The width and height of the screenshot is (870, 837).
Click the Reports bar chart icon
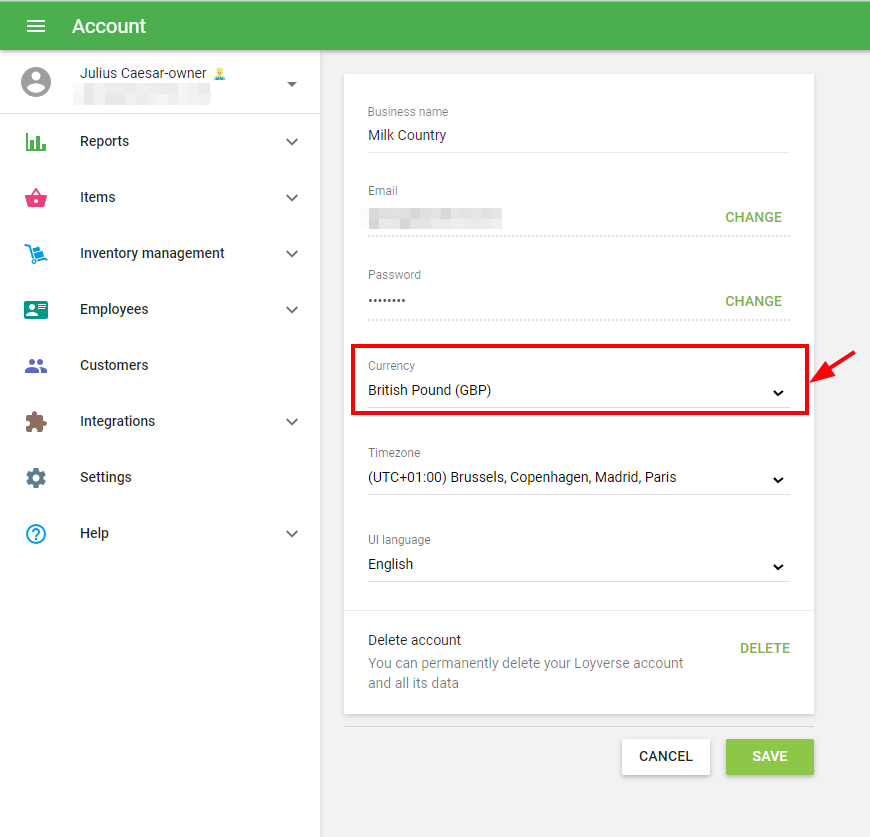click(36, 142)
